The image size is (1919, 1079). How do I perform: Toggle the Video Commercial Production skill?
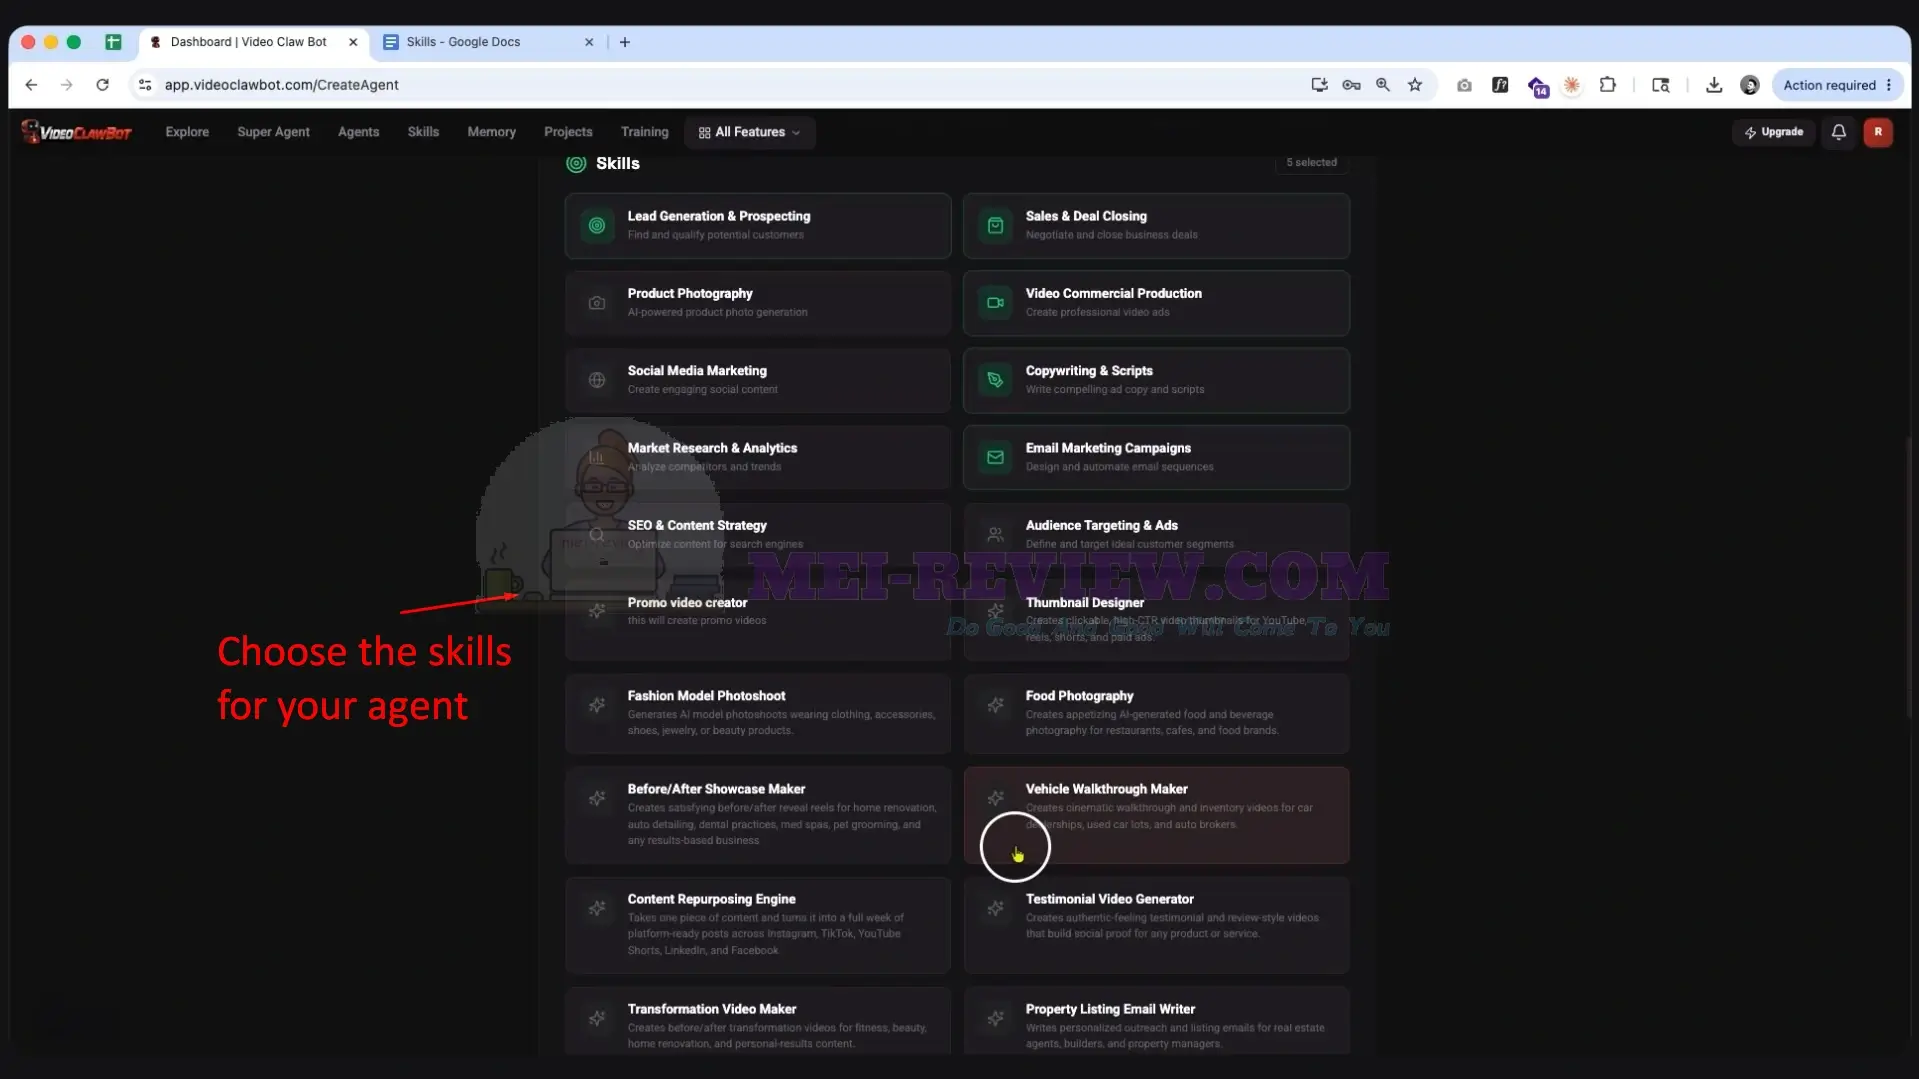tap(1155, 303)
